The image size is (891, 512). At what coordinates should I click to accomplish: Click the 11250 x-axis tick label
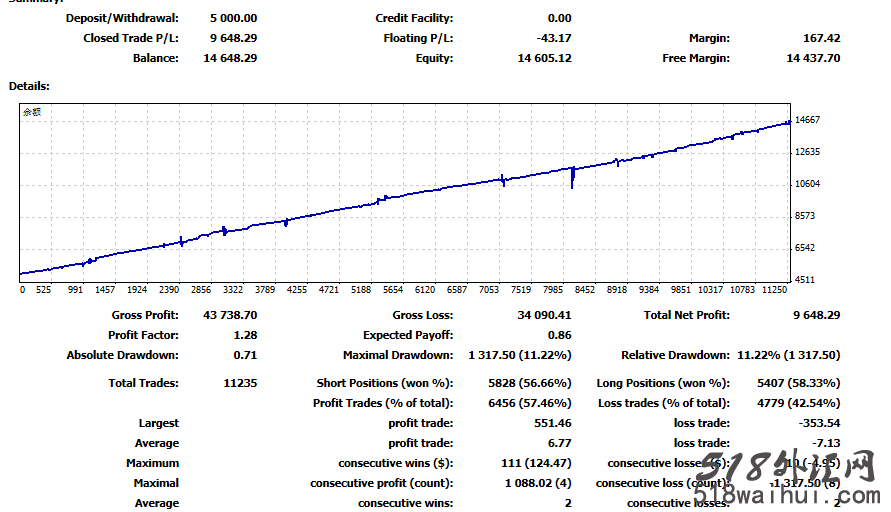click(775, 290)
